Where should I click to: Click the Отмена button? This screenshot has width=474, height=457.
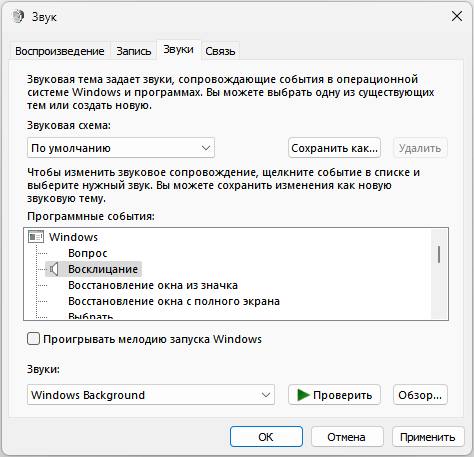click(347, 437)
